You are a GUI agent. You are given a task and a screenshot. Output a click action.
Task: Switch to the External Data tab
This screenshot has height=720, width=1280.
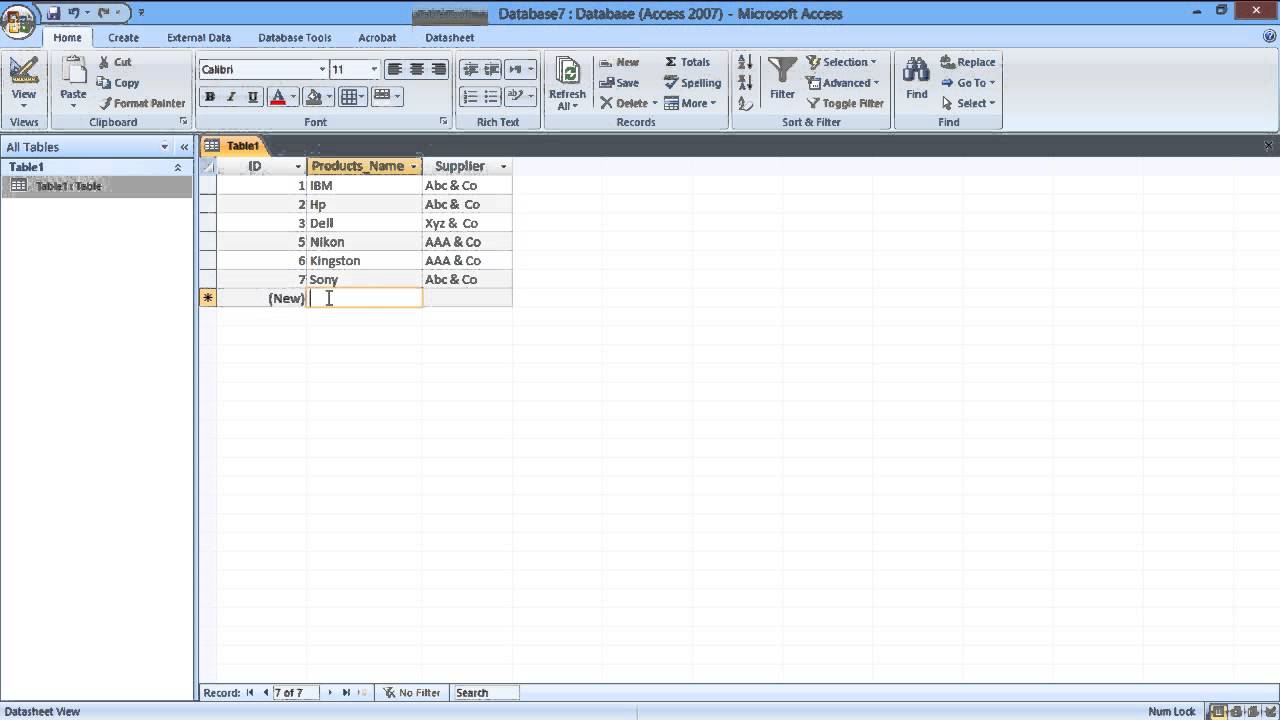tap(199, 37)
